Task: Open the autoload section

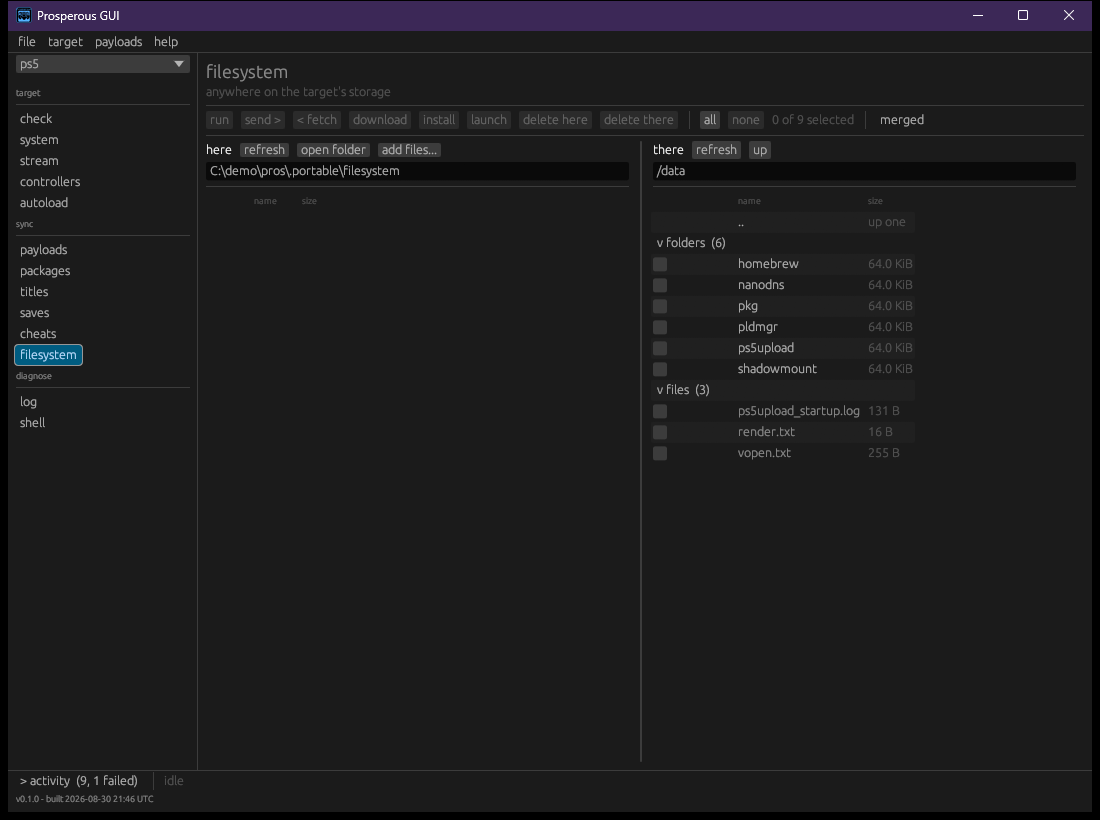Action: [43, 203]
